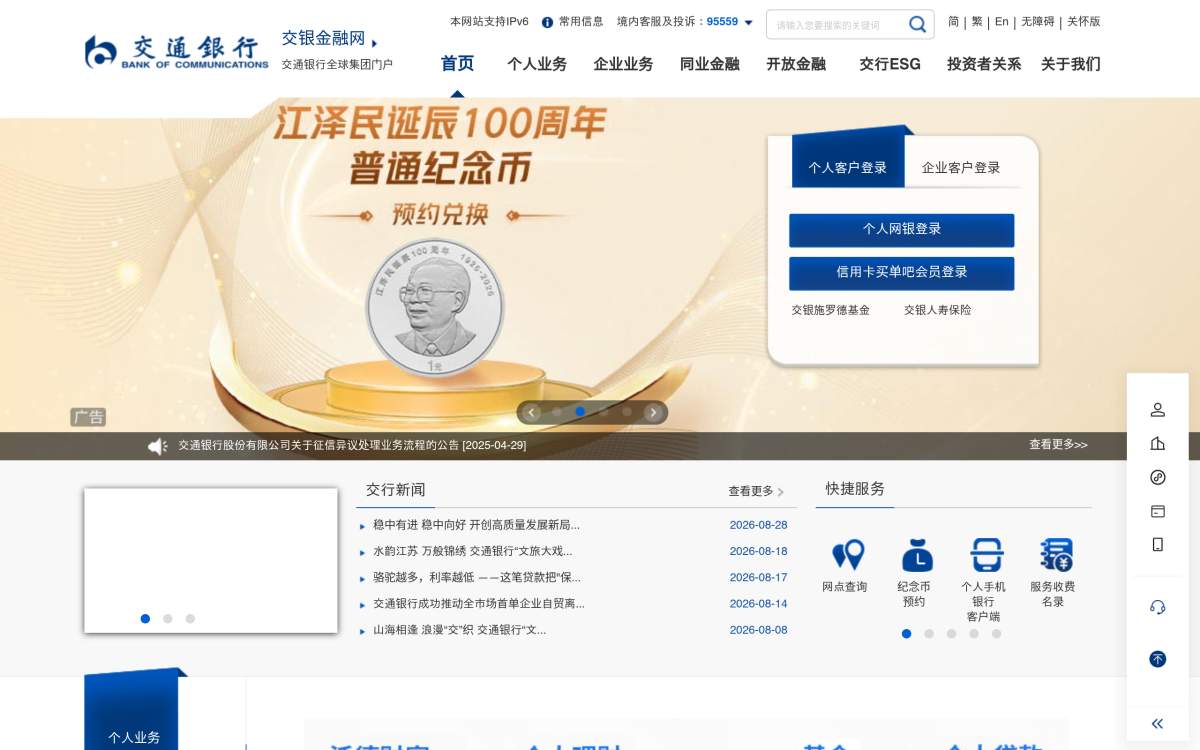Switch to 企业客户登录 tab
1200x750 pixels.
[x=961, y=167]
